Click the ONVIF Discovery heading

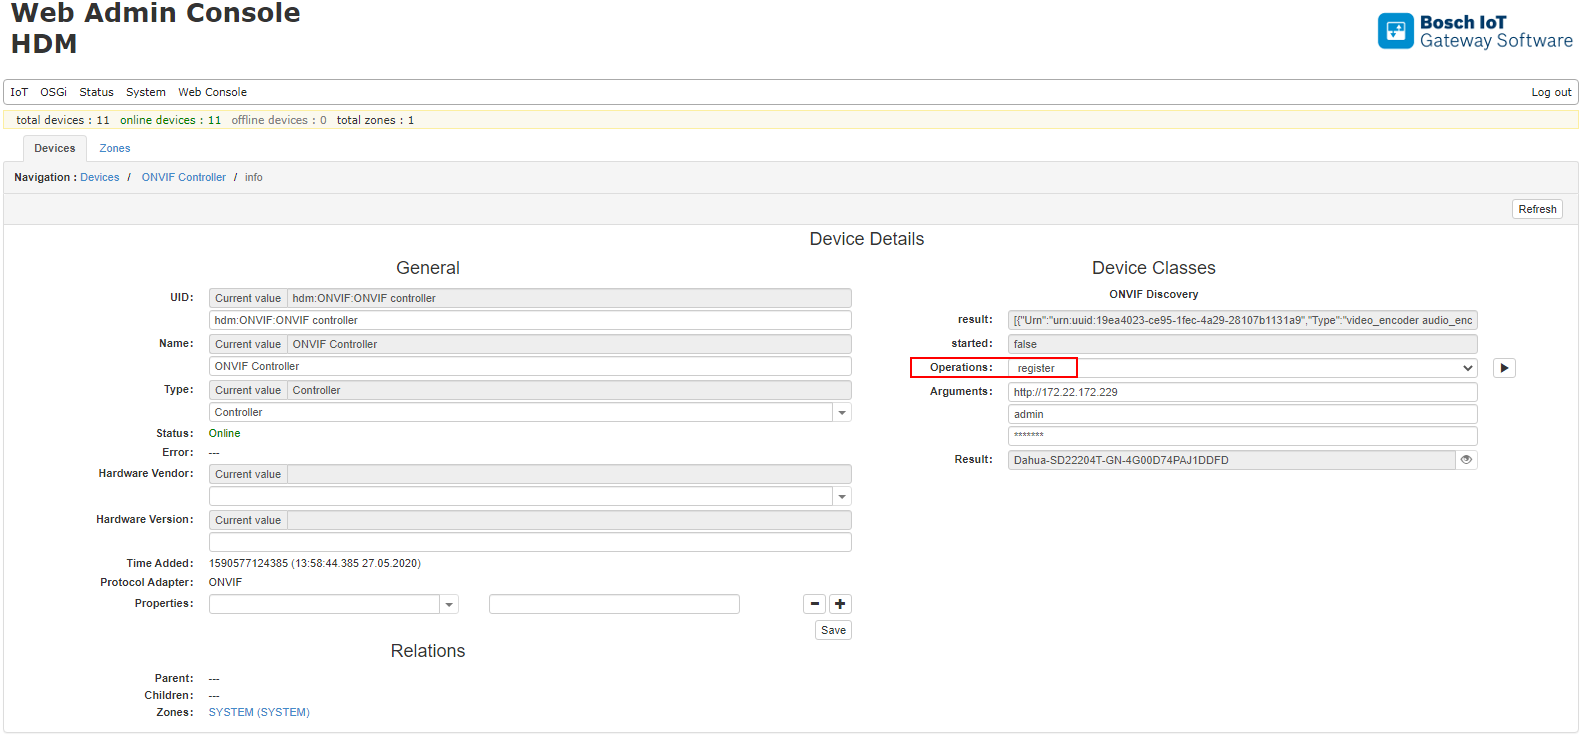[x=1153, y=294]
